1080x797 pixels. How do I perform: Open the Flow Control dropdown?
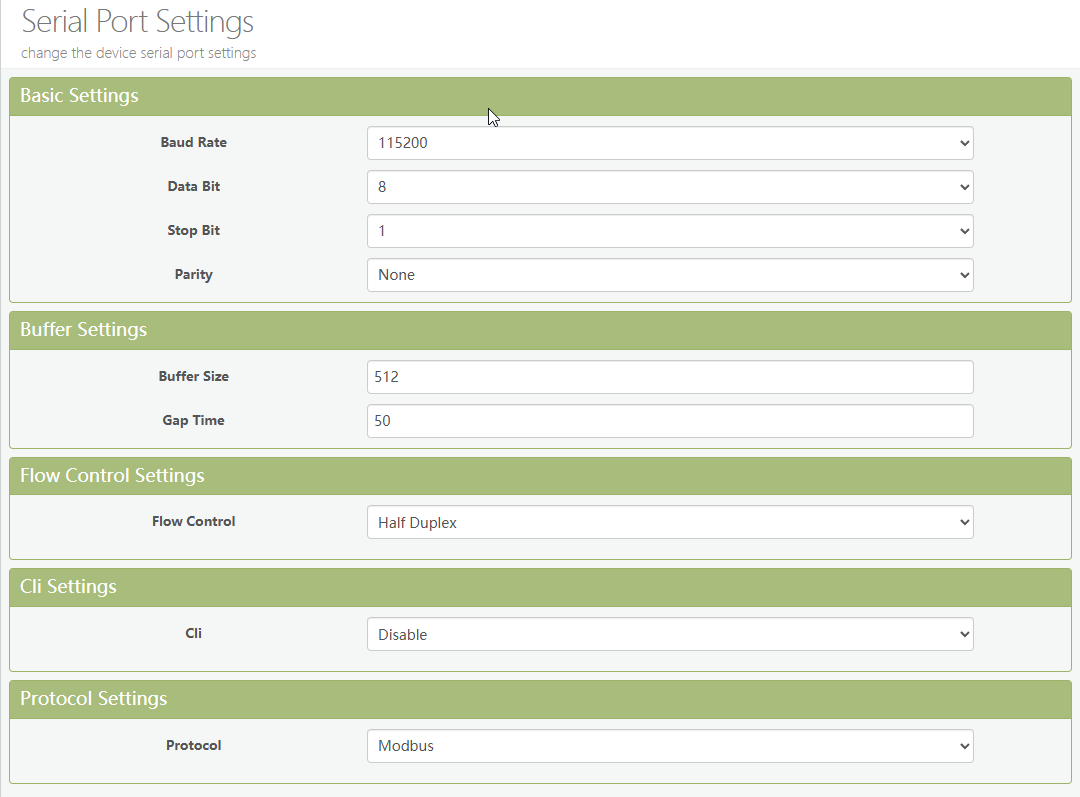[669, 522]
